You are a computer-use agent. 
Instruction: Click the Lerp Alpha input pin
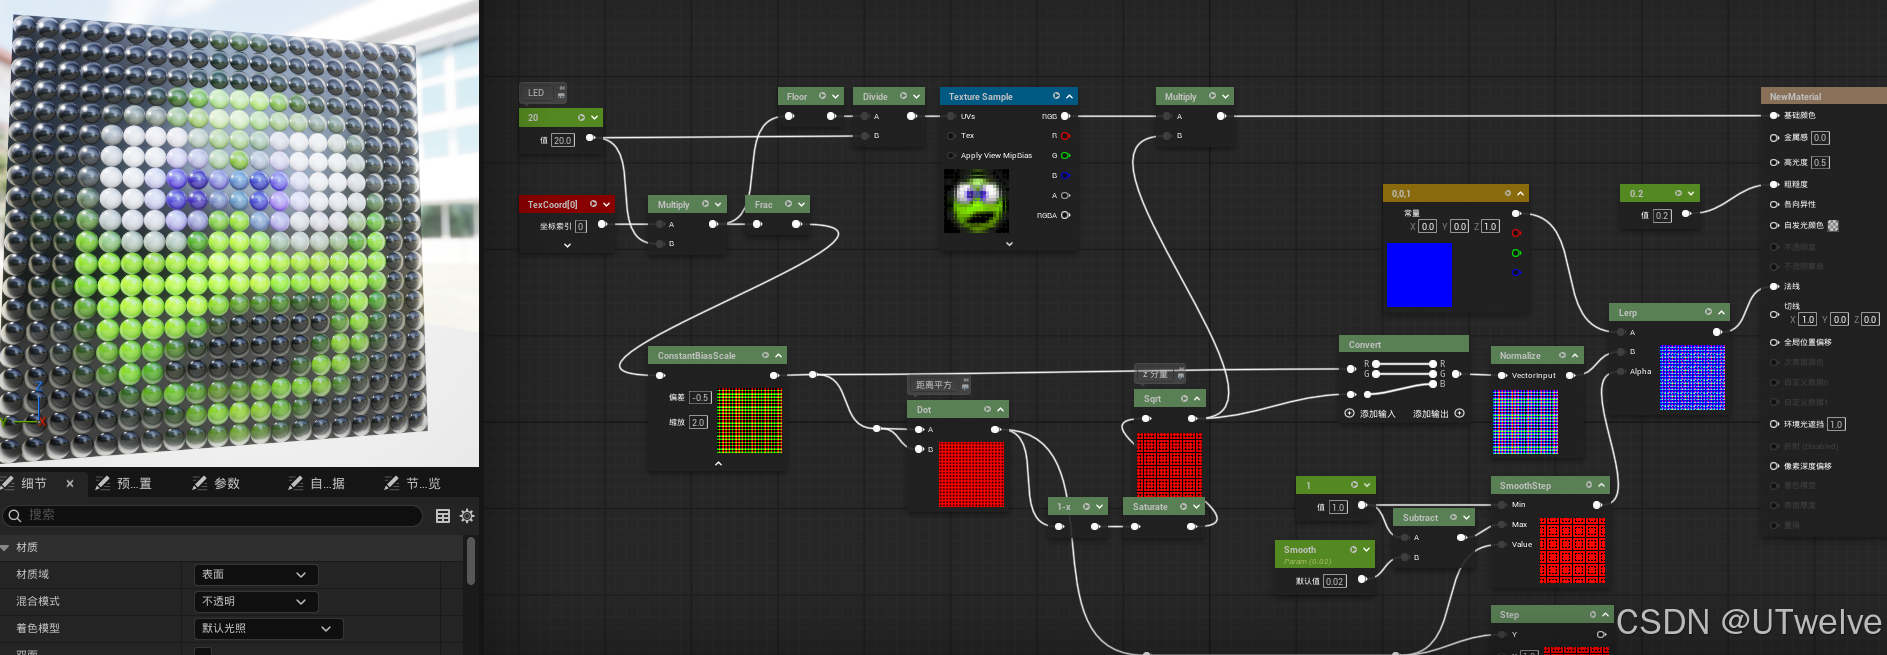tap(1621, 371)
